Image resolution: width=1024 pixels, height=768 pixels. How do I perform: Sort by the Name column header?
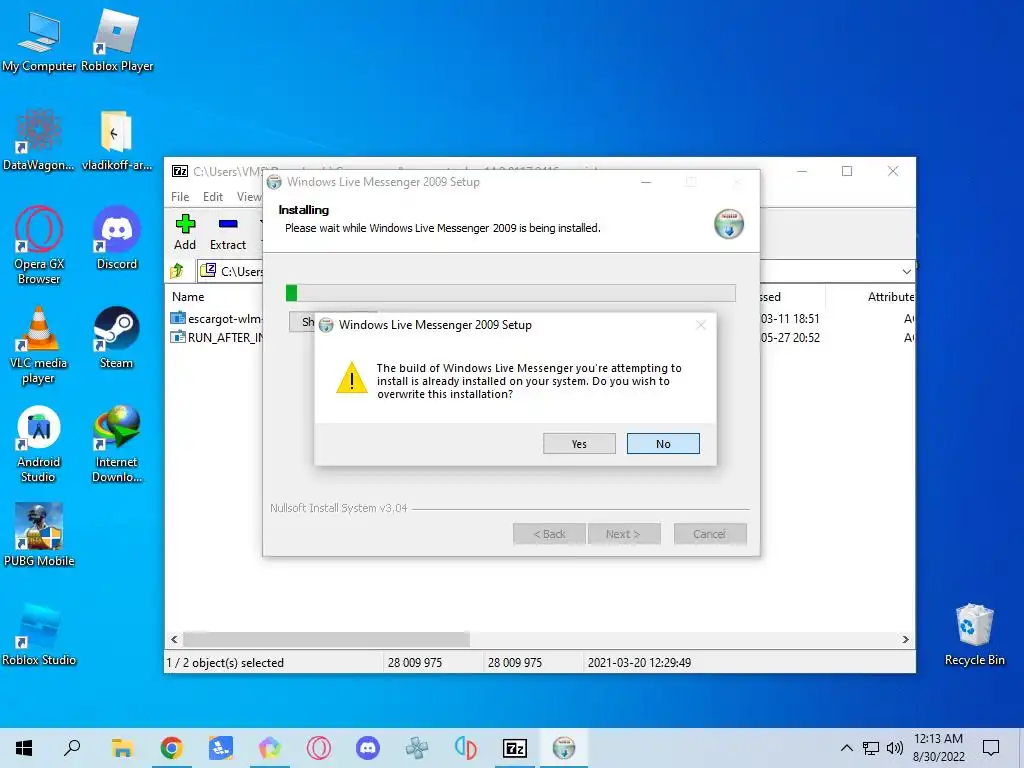pyautogui.click(x=188, y=296)
